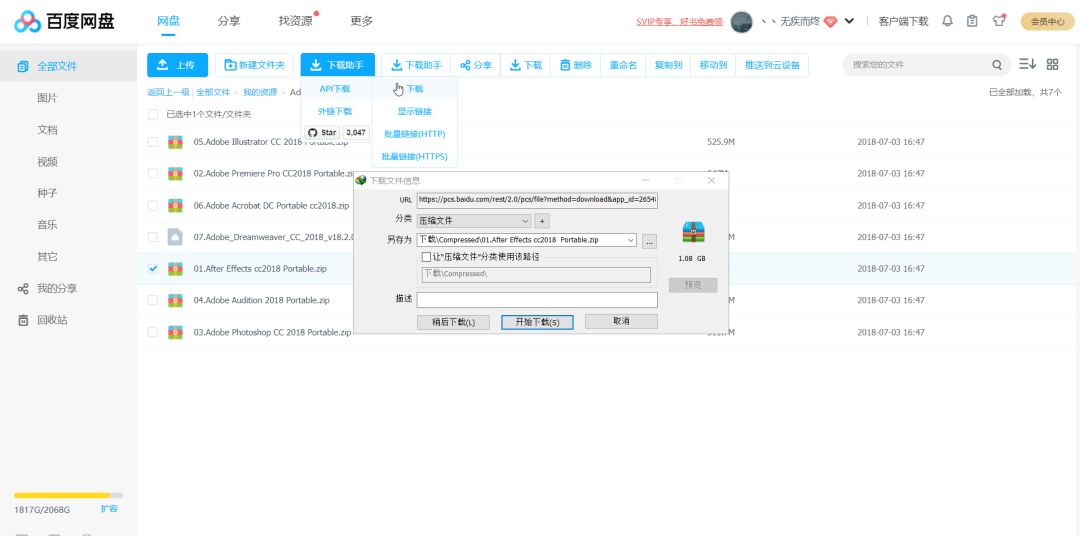Open the white 下载助手 toolbar dropdown
The image size is (1080, 536).
click(417, 65)
